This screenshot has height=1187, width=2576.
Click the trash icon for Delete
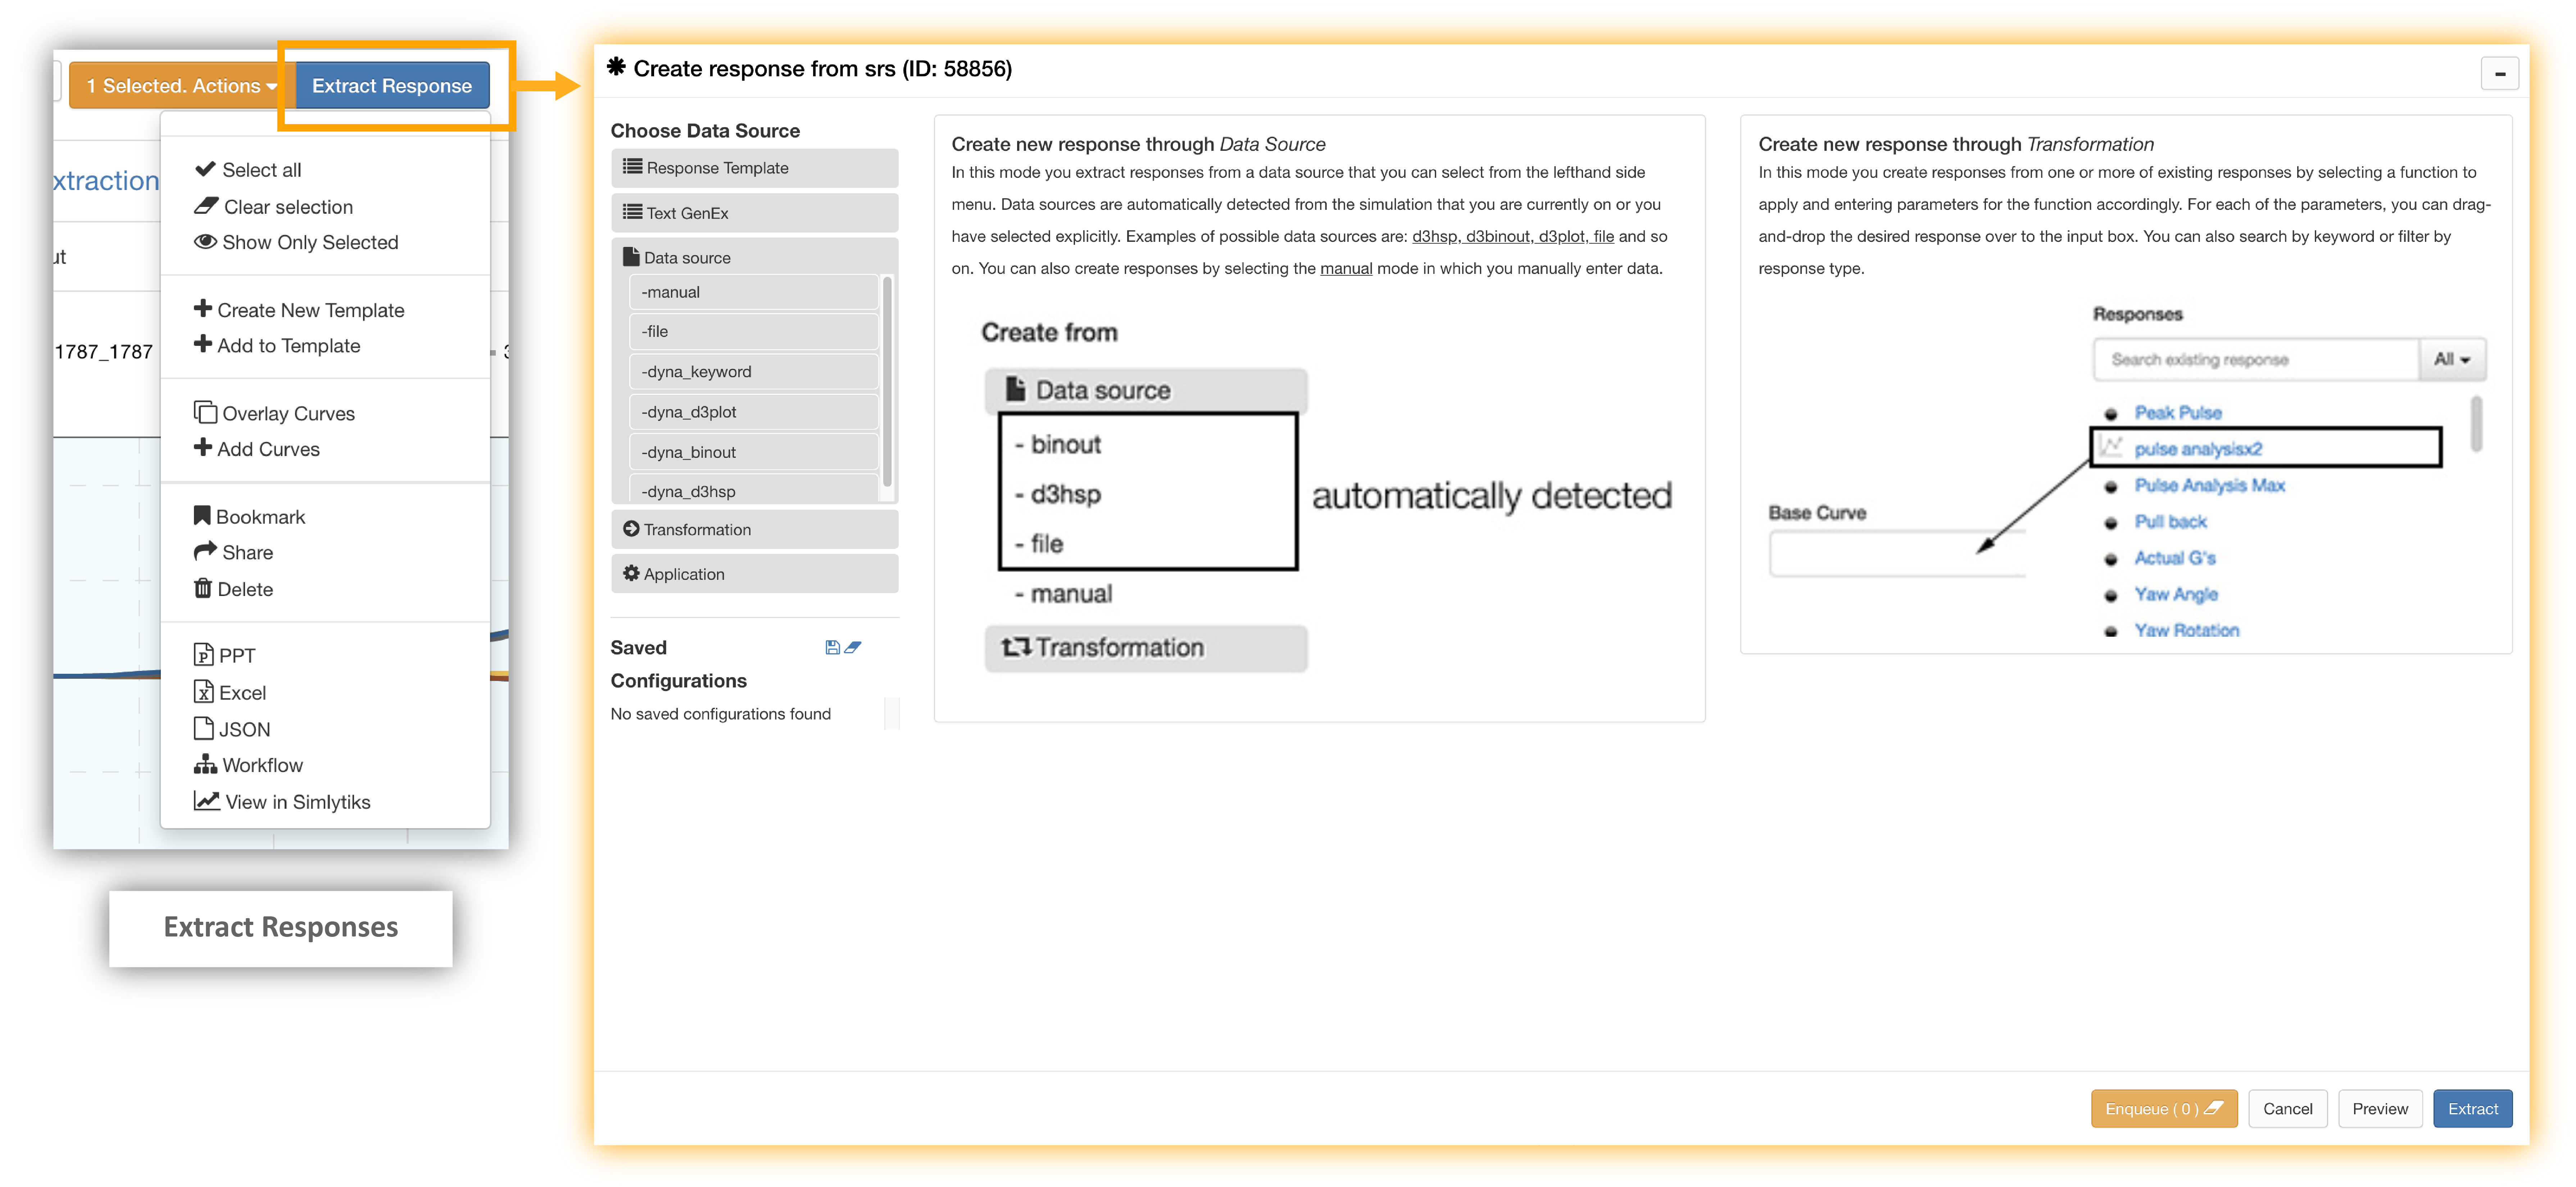click(x=203, y=588)
